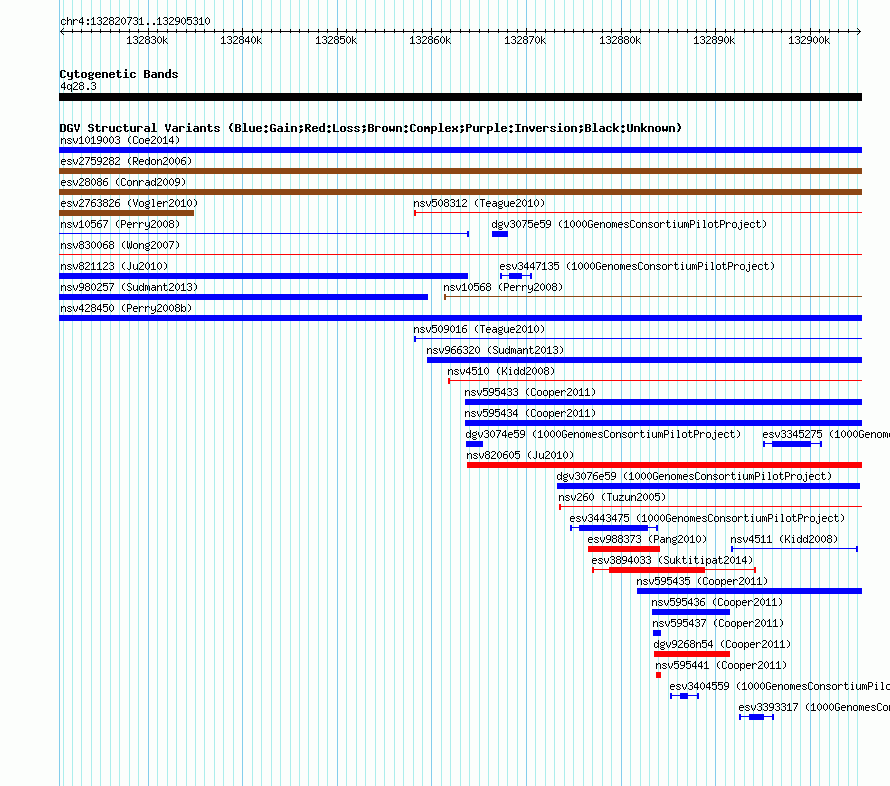This screenshot has height=786, width=890.
Task: Click the nsv10568 (Perry2008) label
Action: click(503, 287)
